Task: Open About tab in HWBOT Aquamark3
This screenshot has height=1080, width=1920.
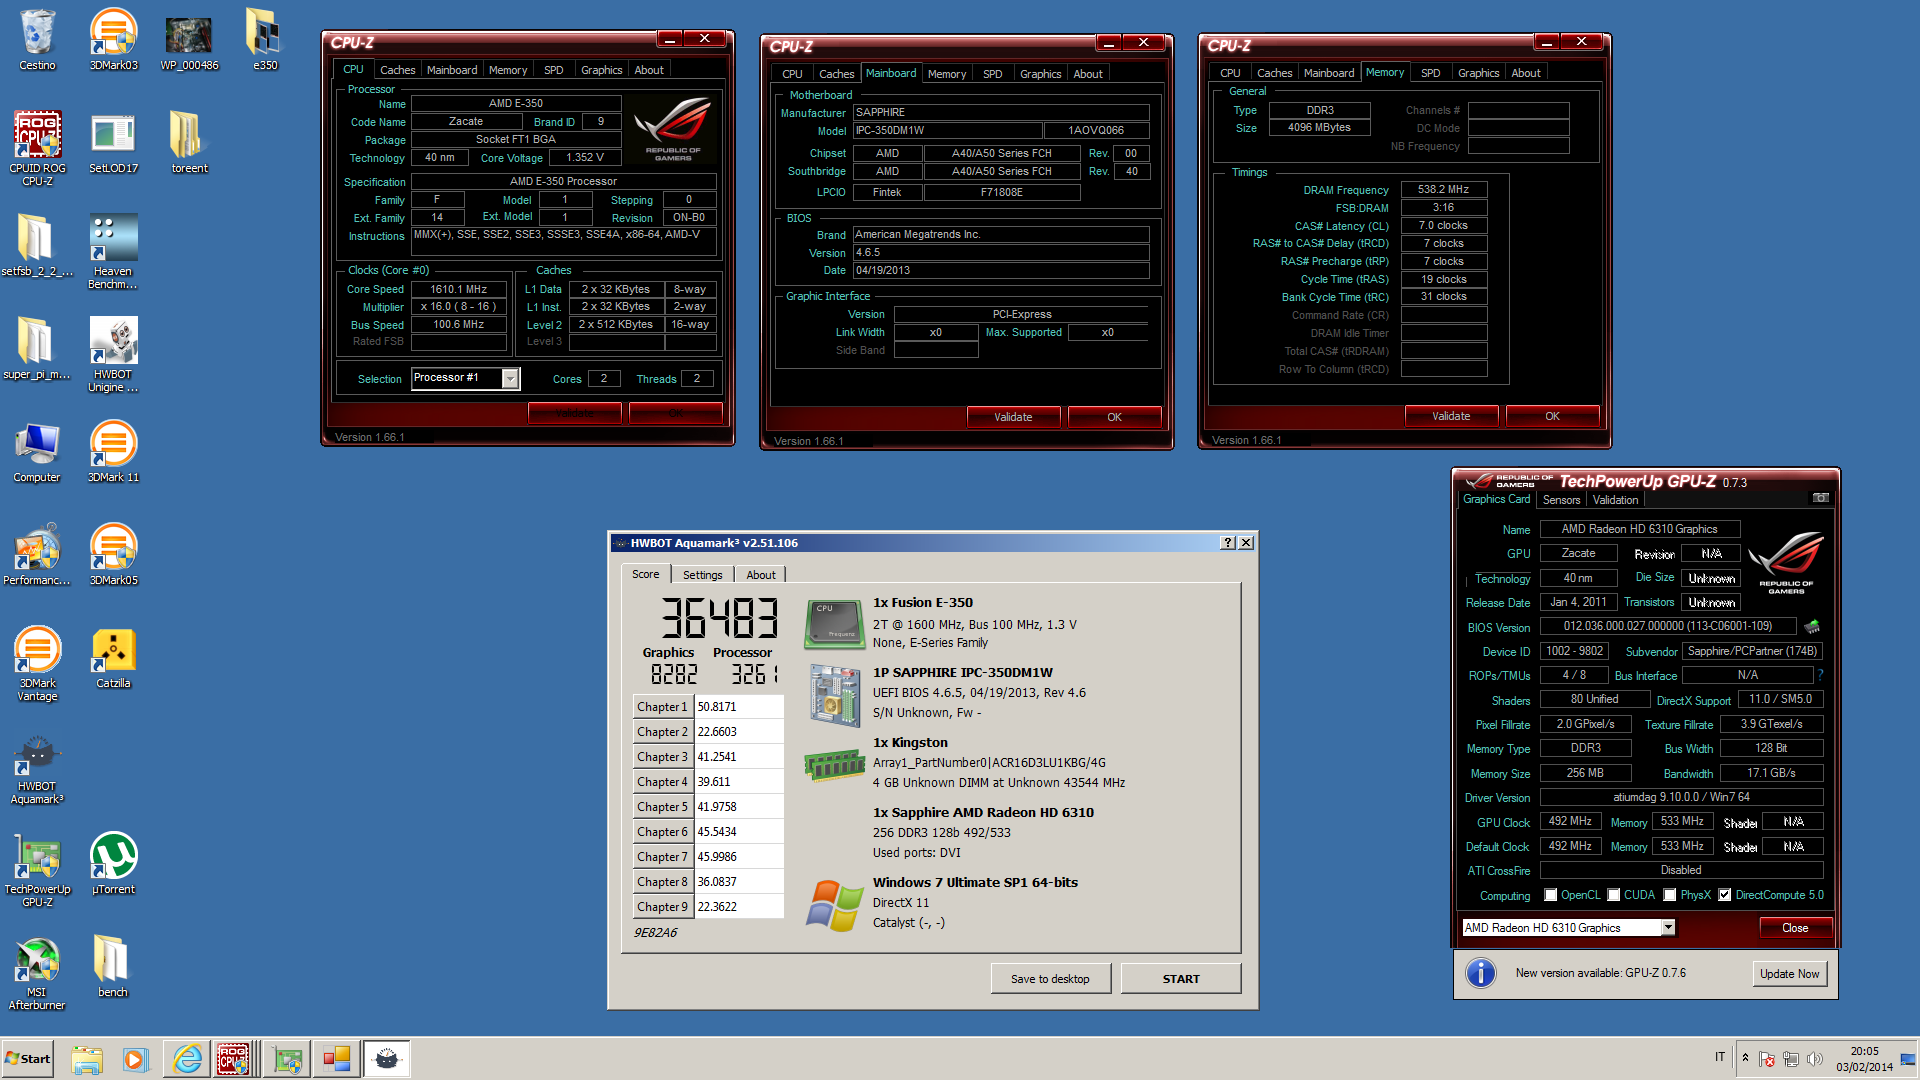Action: (x=760, y=575)
